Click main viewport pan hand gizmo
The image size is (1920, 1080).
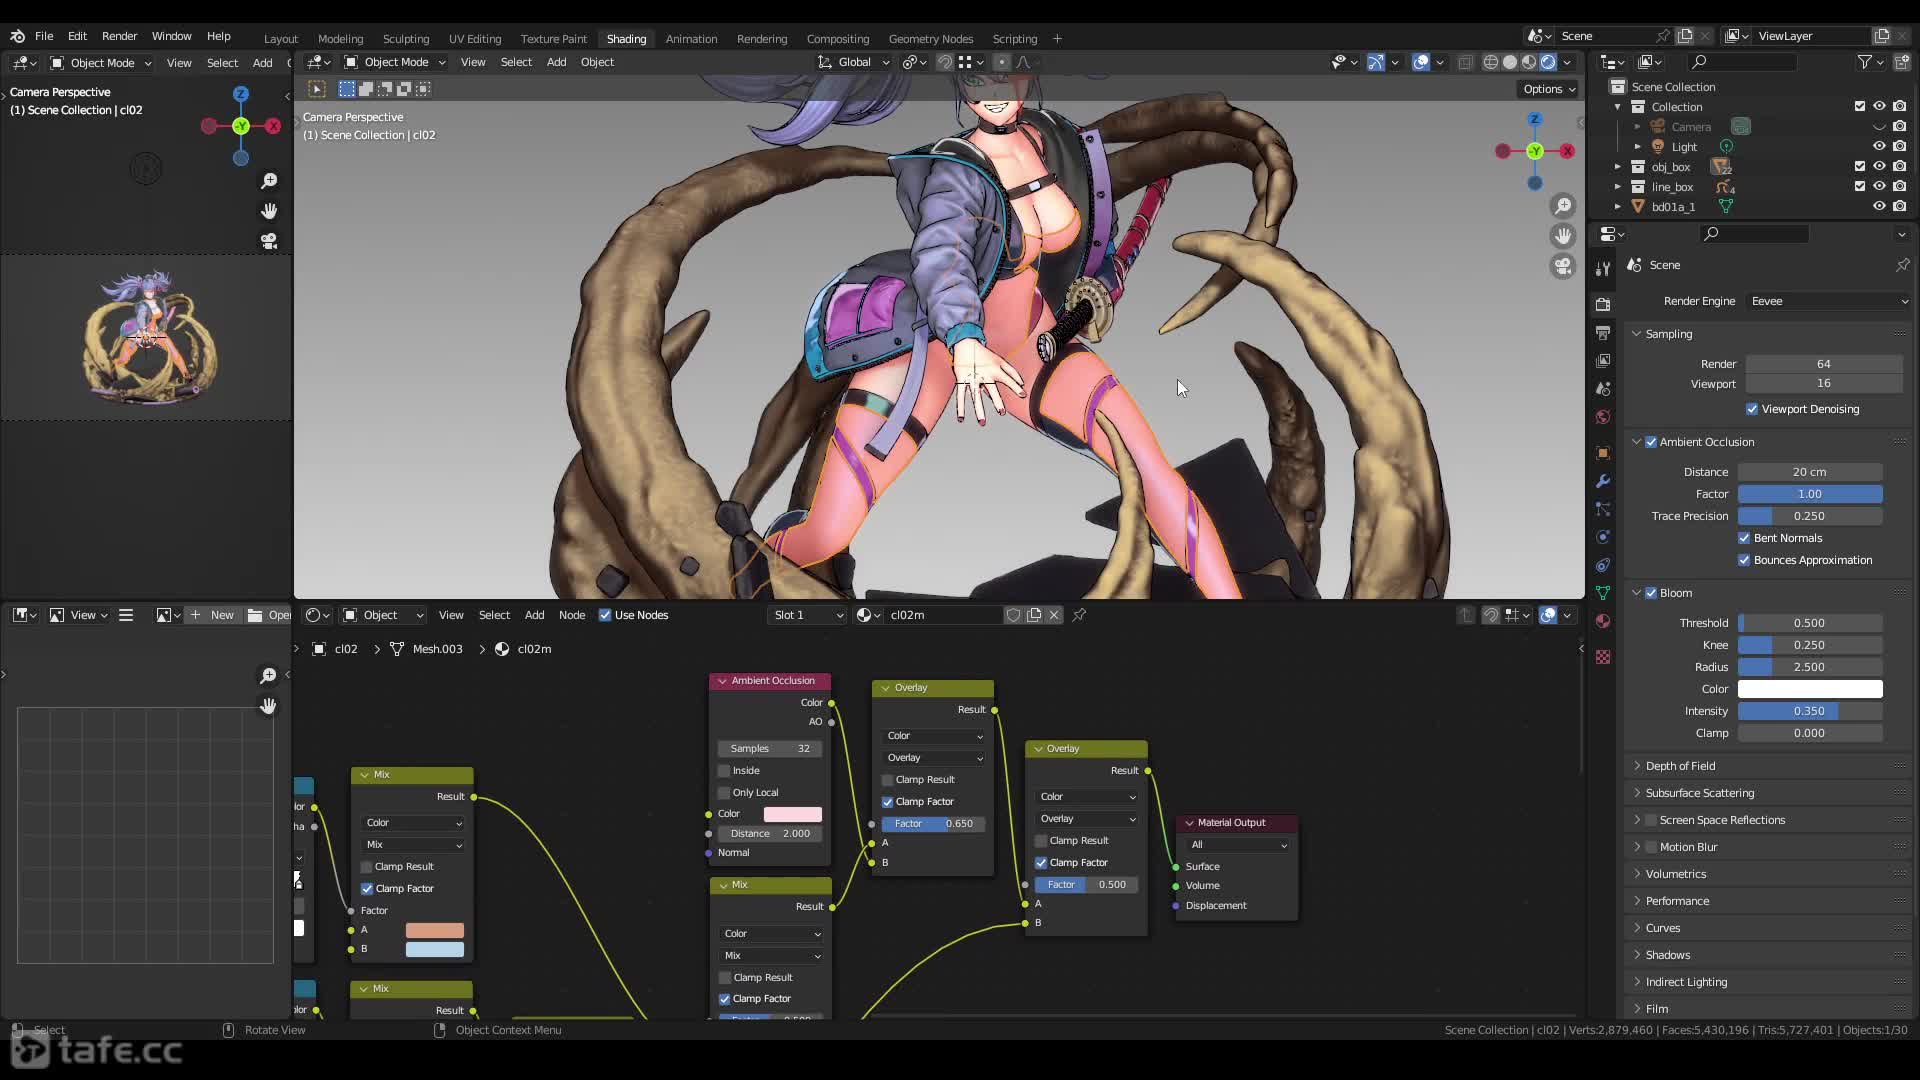click(x=1562, y=236)
